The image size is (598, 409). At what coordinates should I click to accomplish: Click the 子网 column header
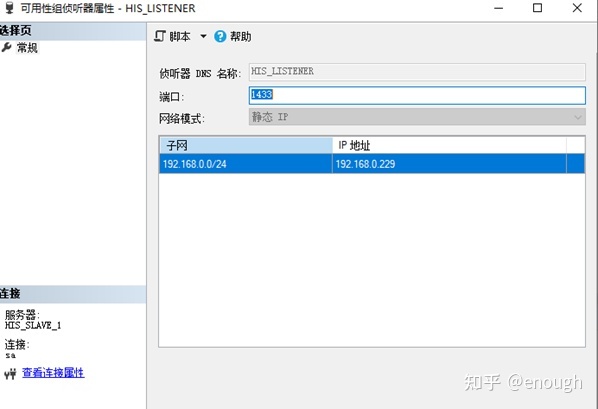pyautogui.click(x=246, y=145)
